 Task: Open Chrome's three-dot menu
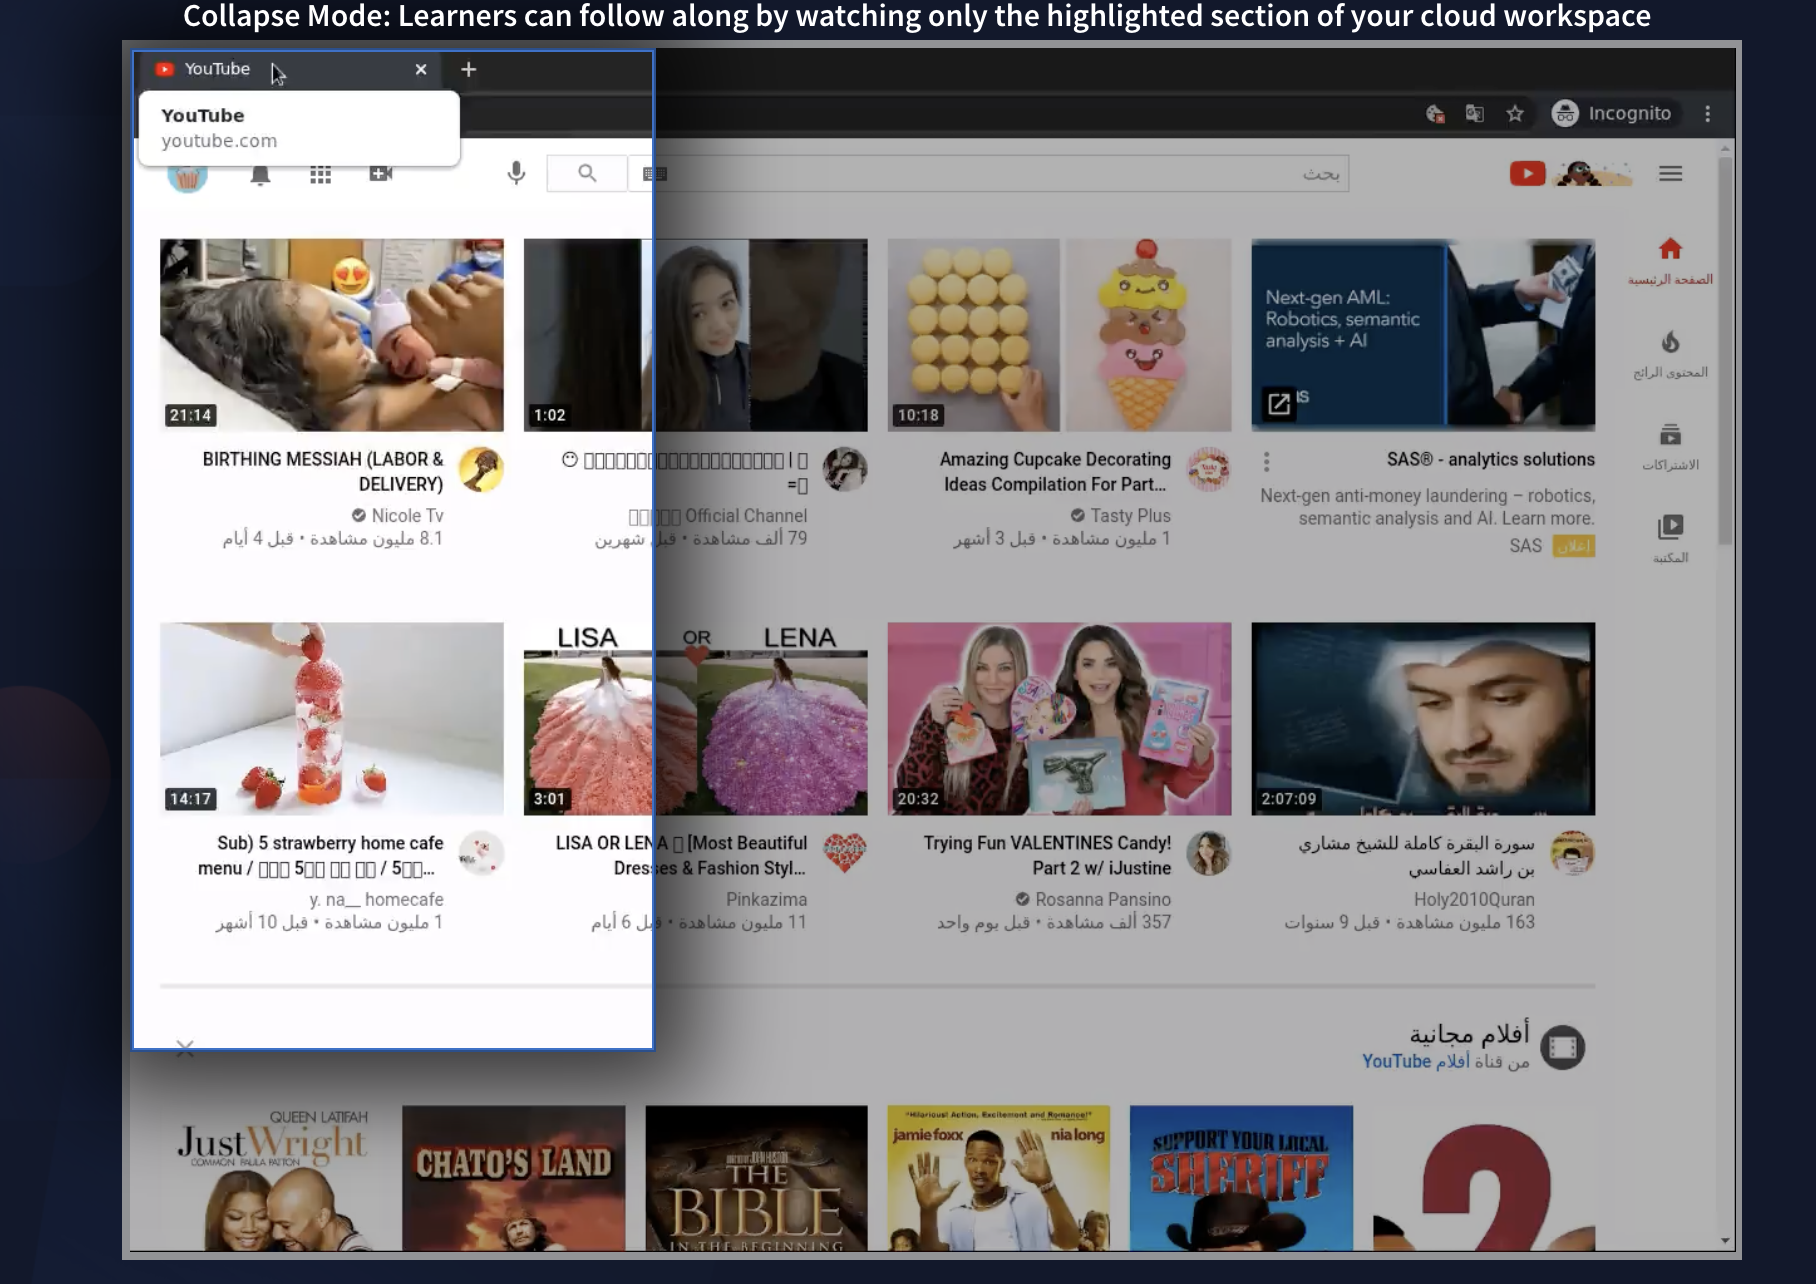pos(1708,113)
